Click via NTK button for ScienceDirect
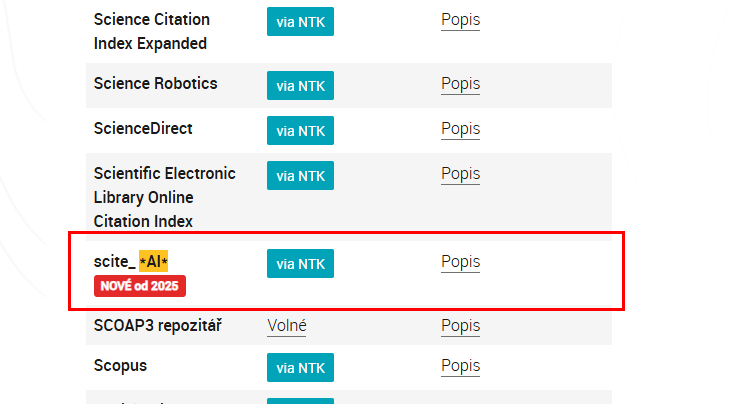 (300, 131)
